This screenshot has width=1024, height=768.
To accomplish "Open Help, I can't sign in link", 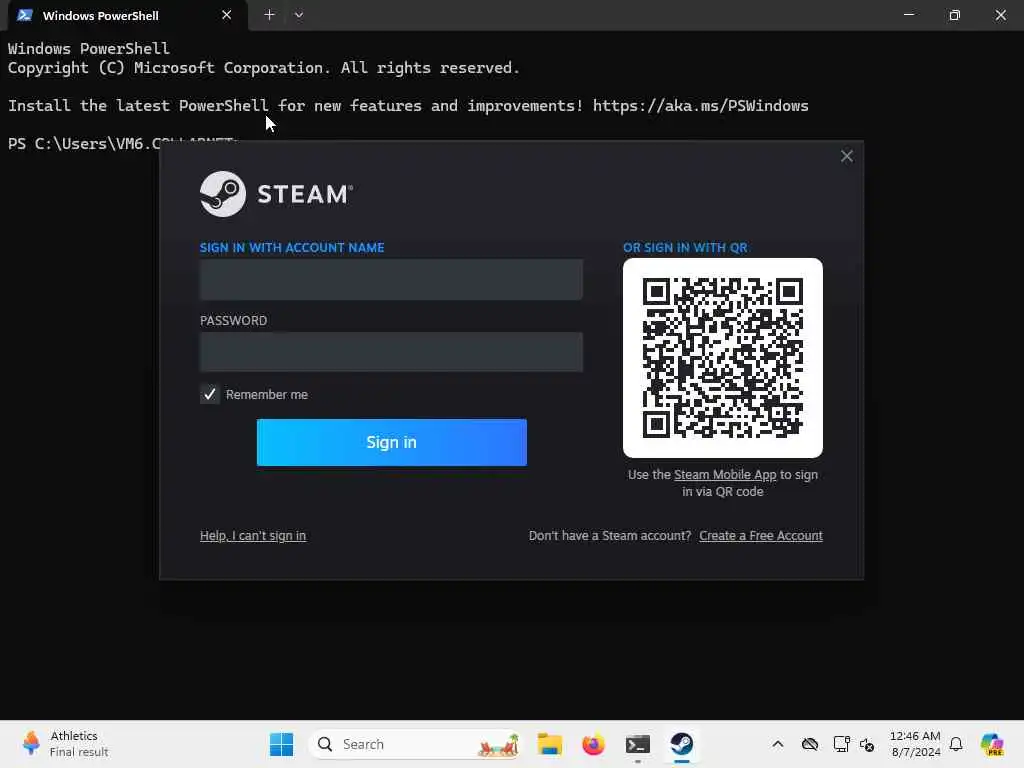I will pyautogui.click(x=253, y=536).
